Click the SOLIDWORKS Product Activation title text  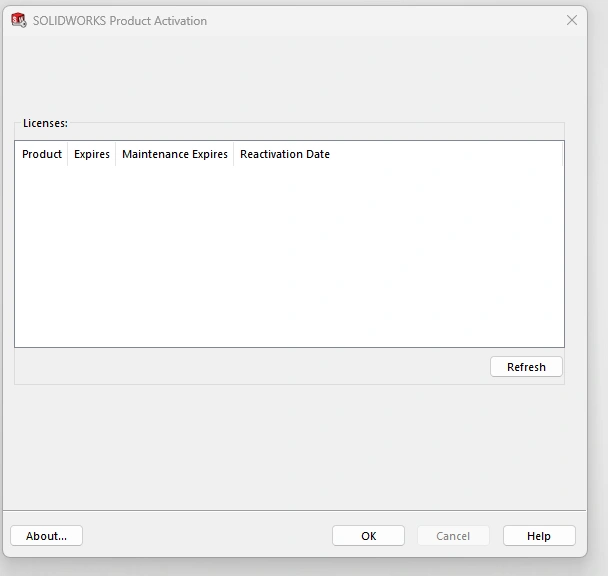tap(120, 21)
